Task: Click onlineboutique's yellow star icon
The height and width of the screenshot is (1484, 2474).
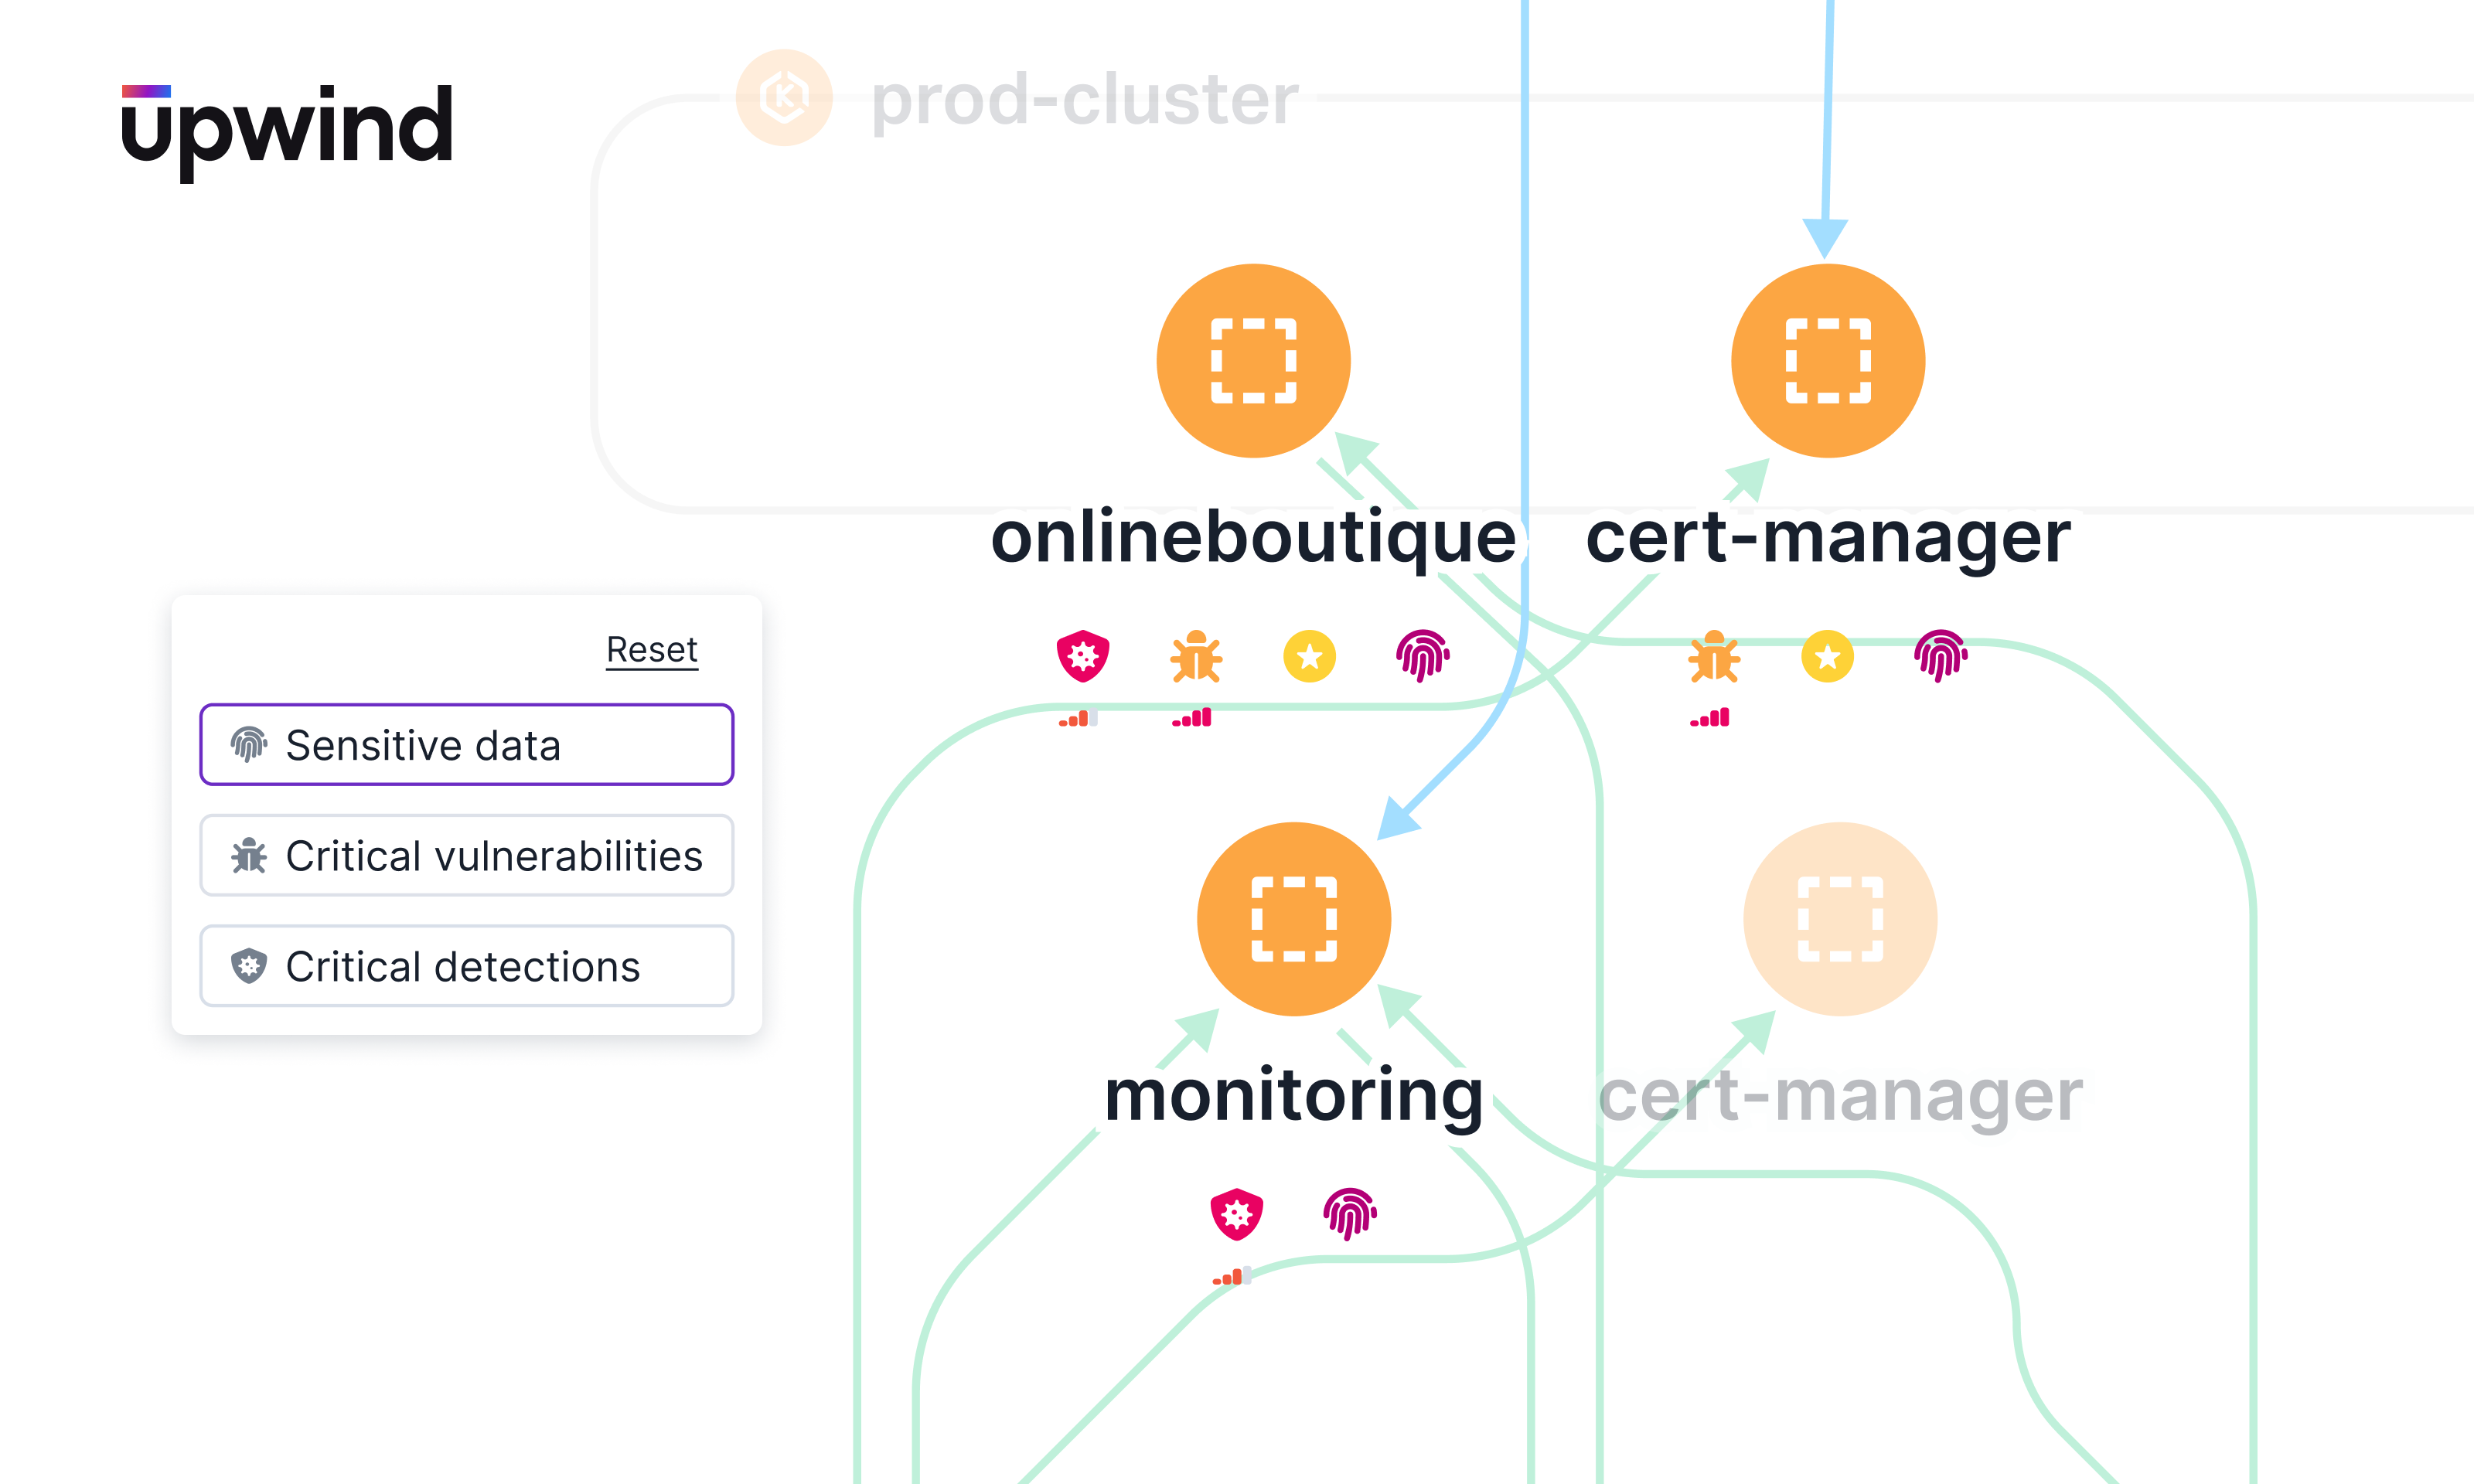Action: 1309,657
